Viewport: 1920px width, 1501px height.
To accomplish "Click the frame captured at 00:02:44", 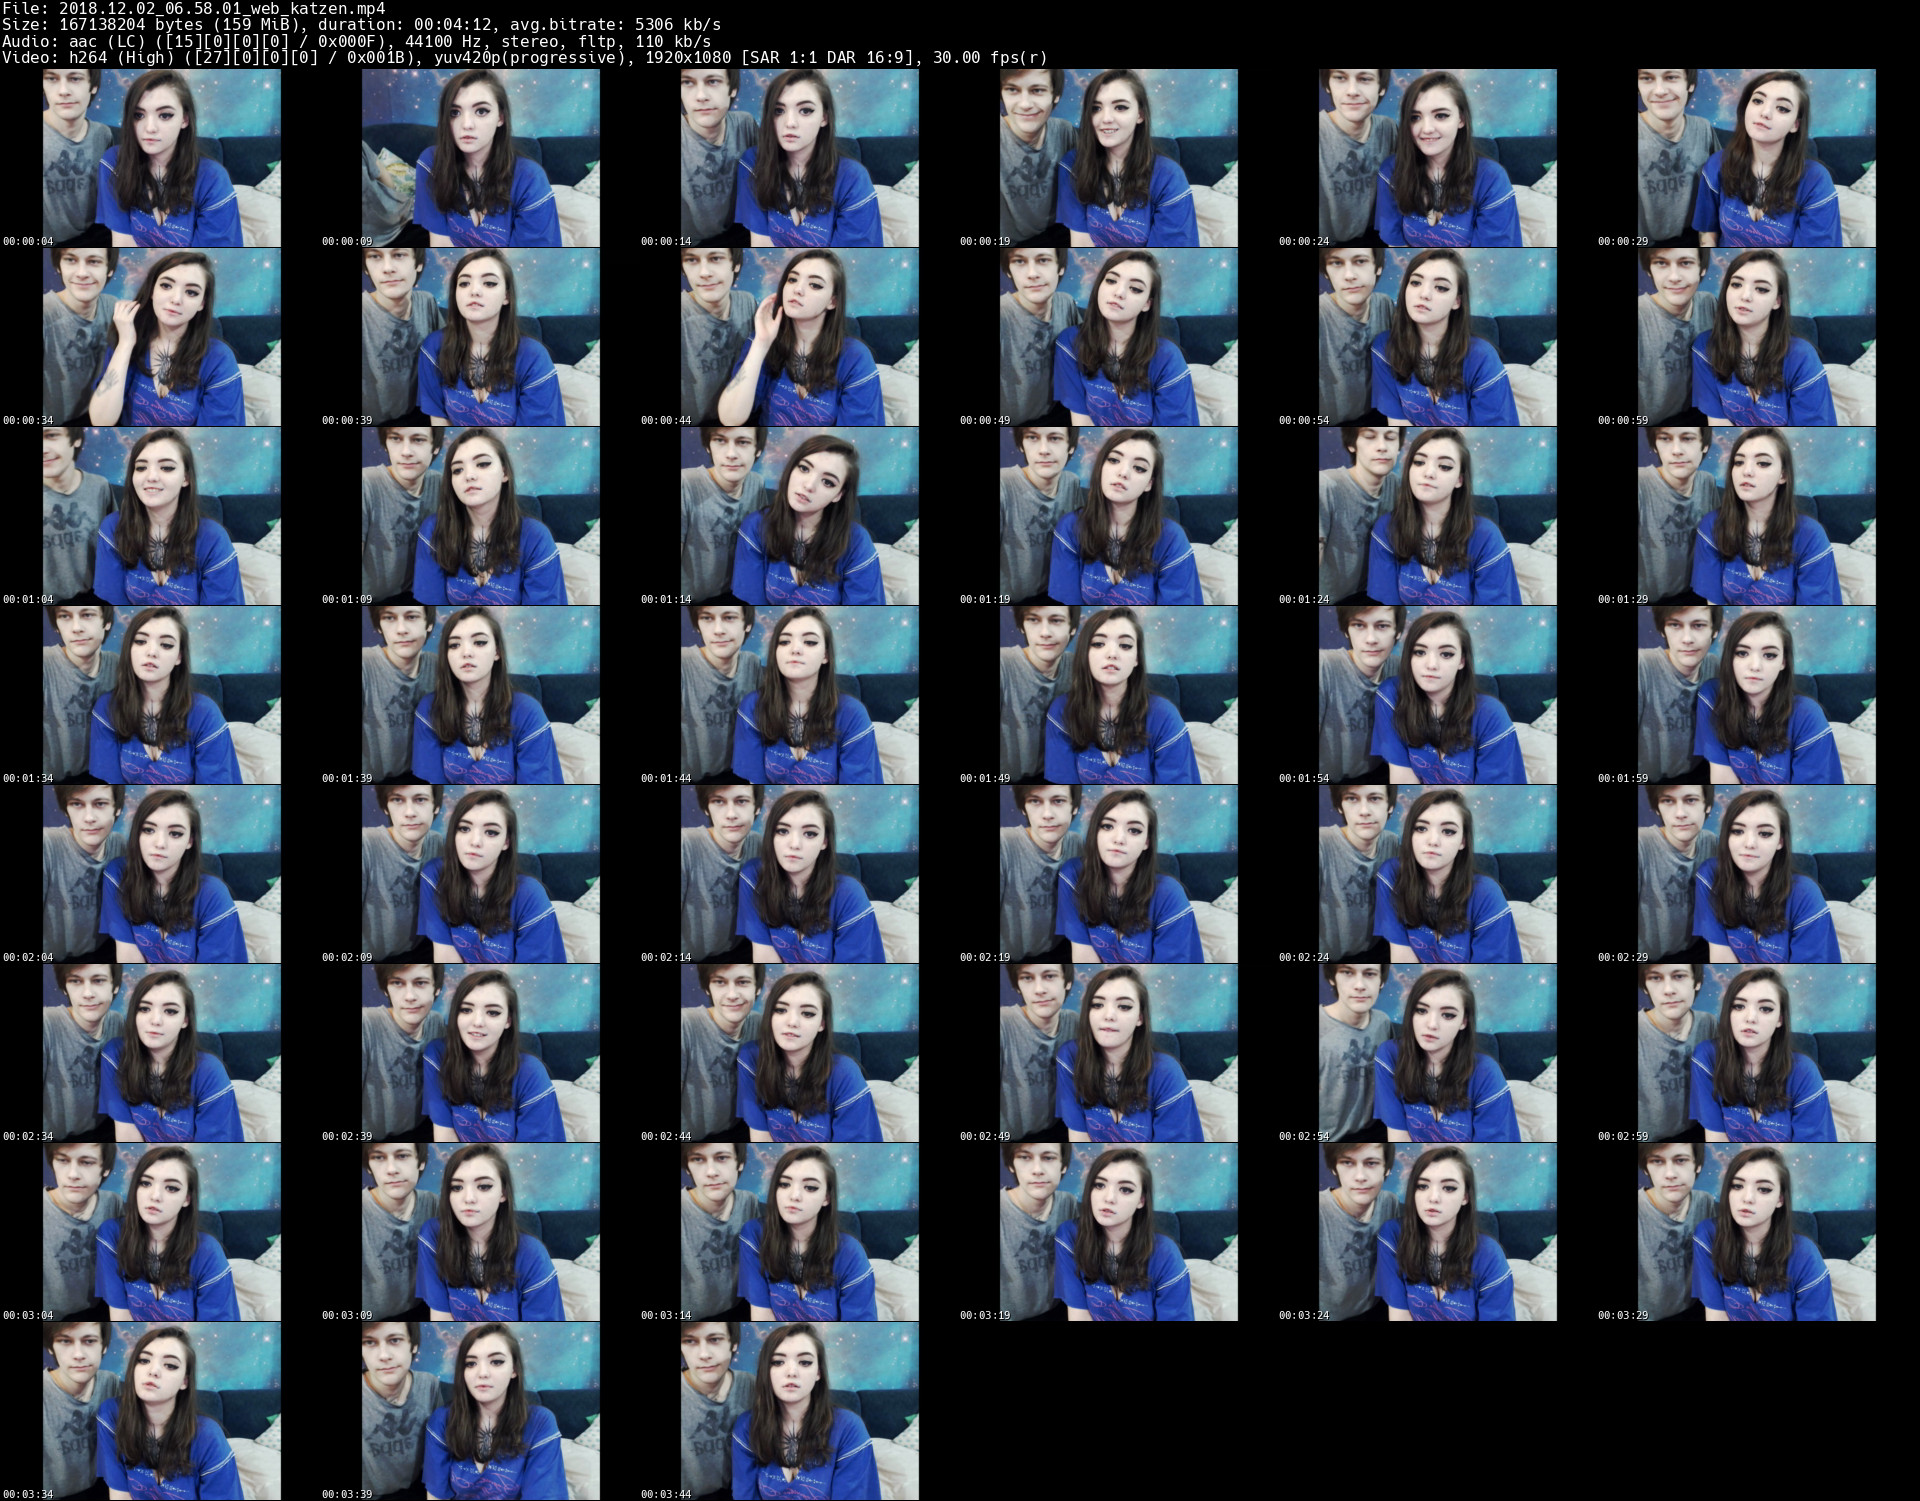I will (800, 1053).
